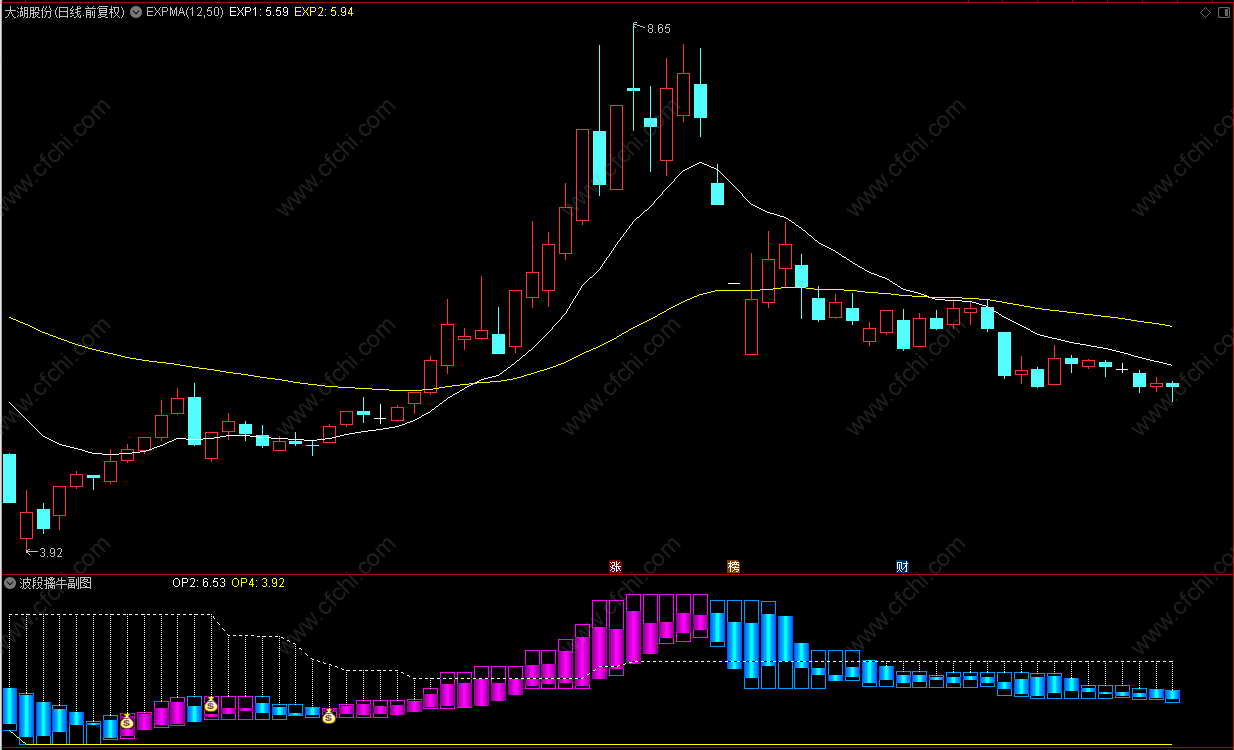Click the 波段擒牛副图 sub-chart name
Image resolution: width=1234 pixels, height=750 pixels.
tap(55, 583)
